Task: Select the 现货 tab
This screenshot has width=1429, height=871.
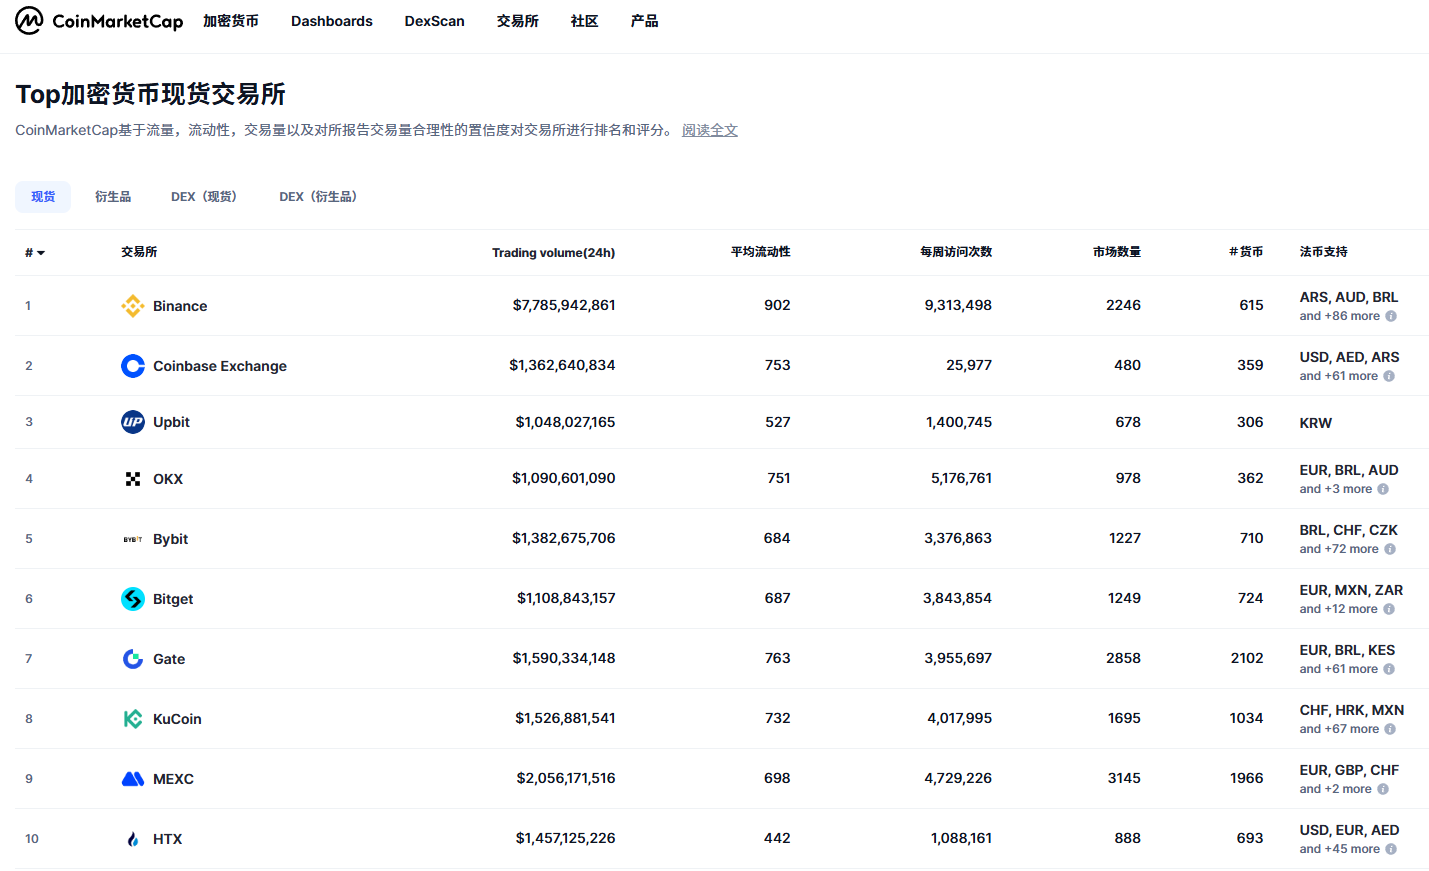Action: tap(43, 197)
